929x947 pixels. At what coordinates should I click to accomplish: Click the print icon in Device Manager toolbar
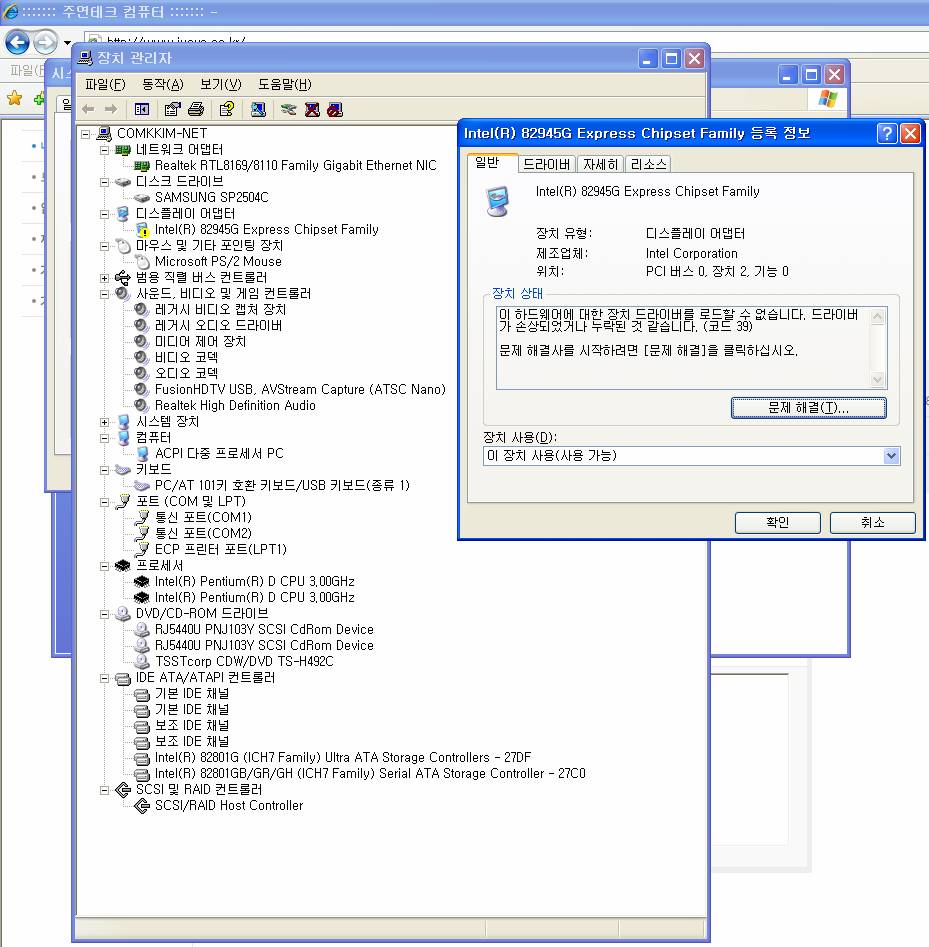(x=196, y=109)
